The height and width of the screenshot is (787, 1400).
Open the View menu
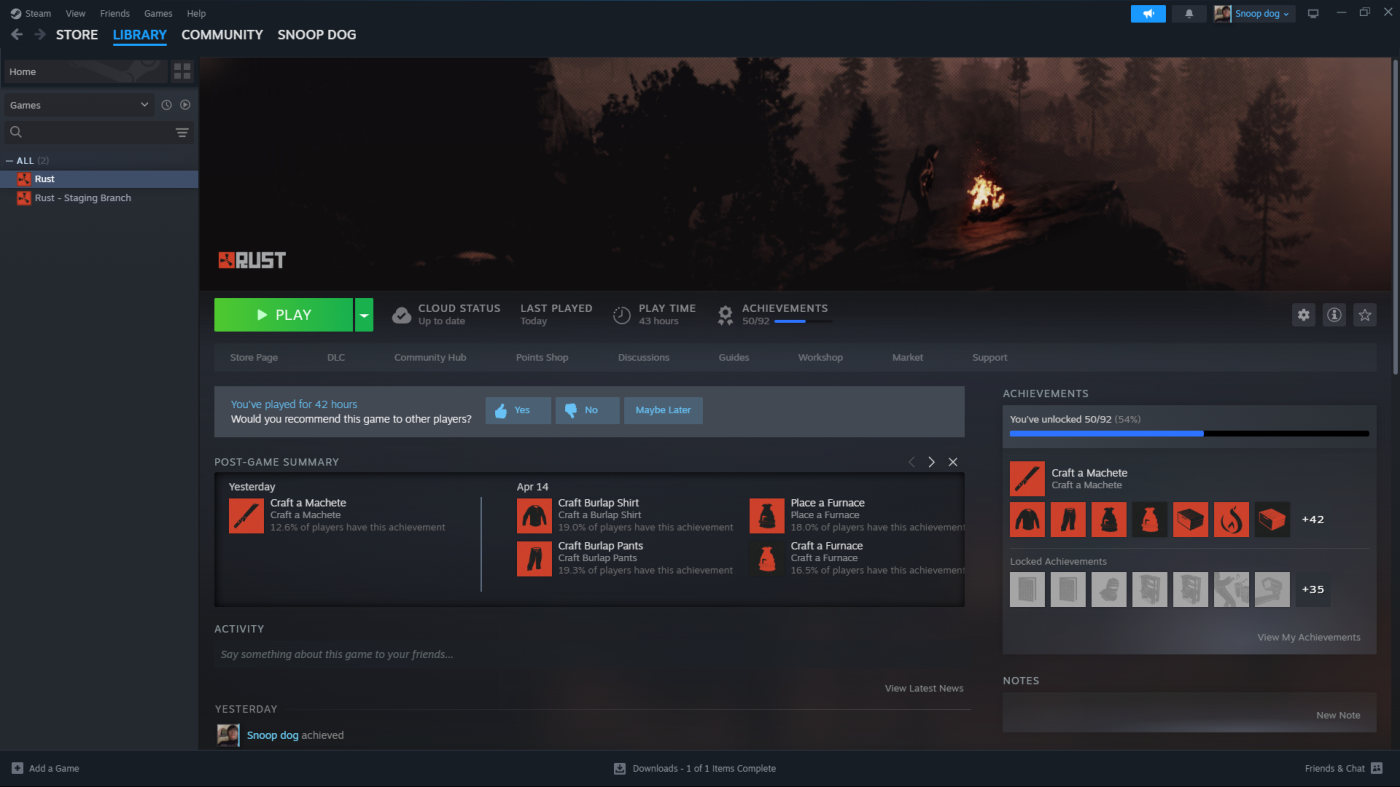(x=75, y=14)
